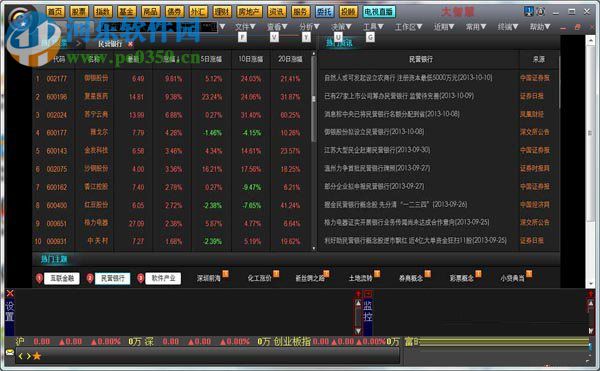Viewport: 600px width, 371px height.
Task: Select the stock row with code 600196
Action: (x=172, y=97)
